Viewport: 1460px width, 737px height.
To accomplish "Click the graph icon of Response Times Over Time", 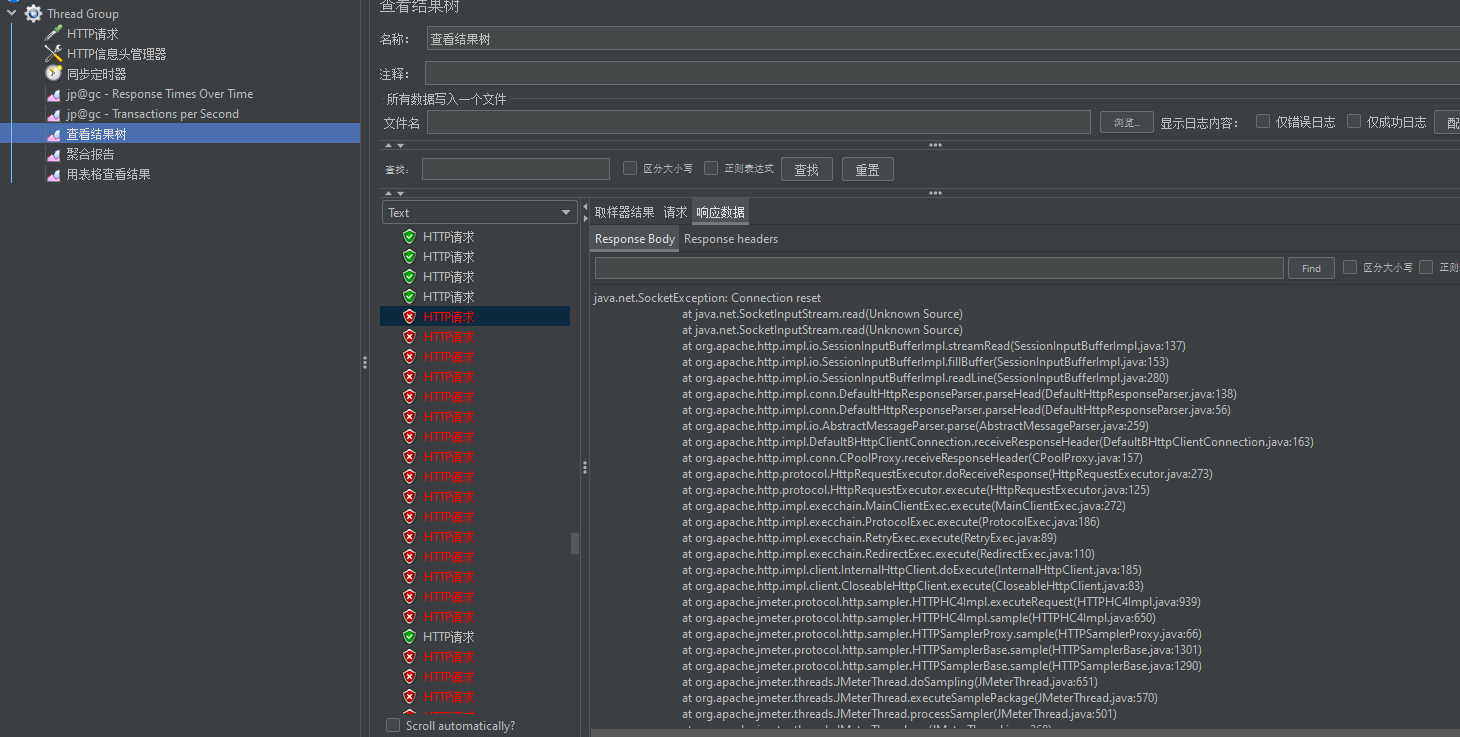I will (x=54, y=94).
